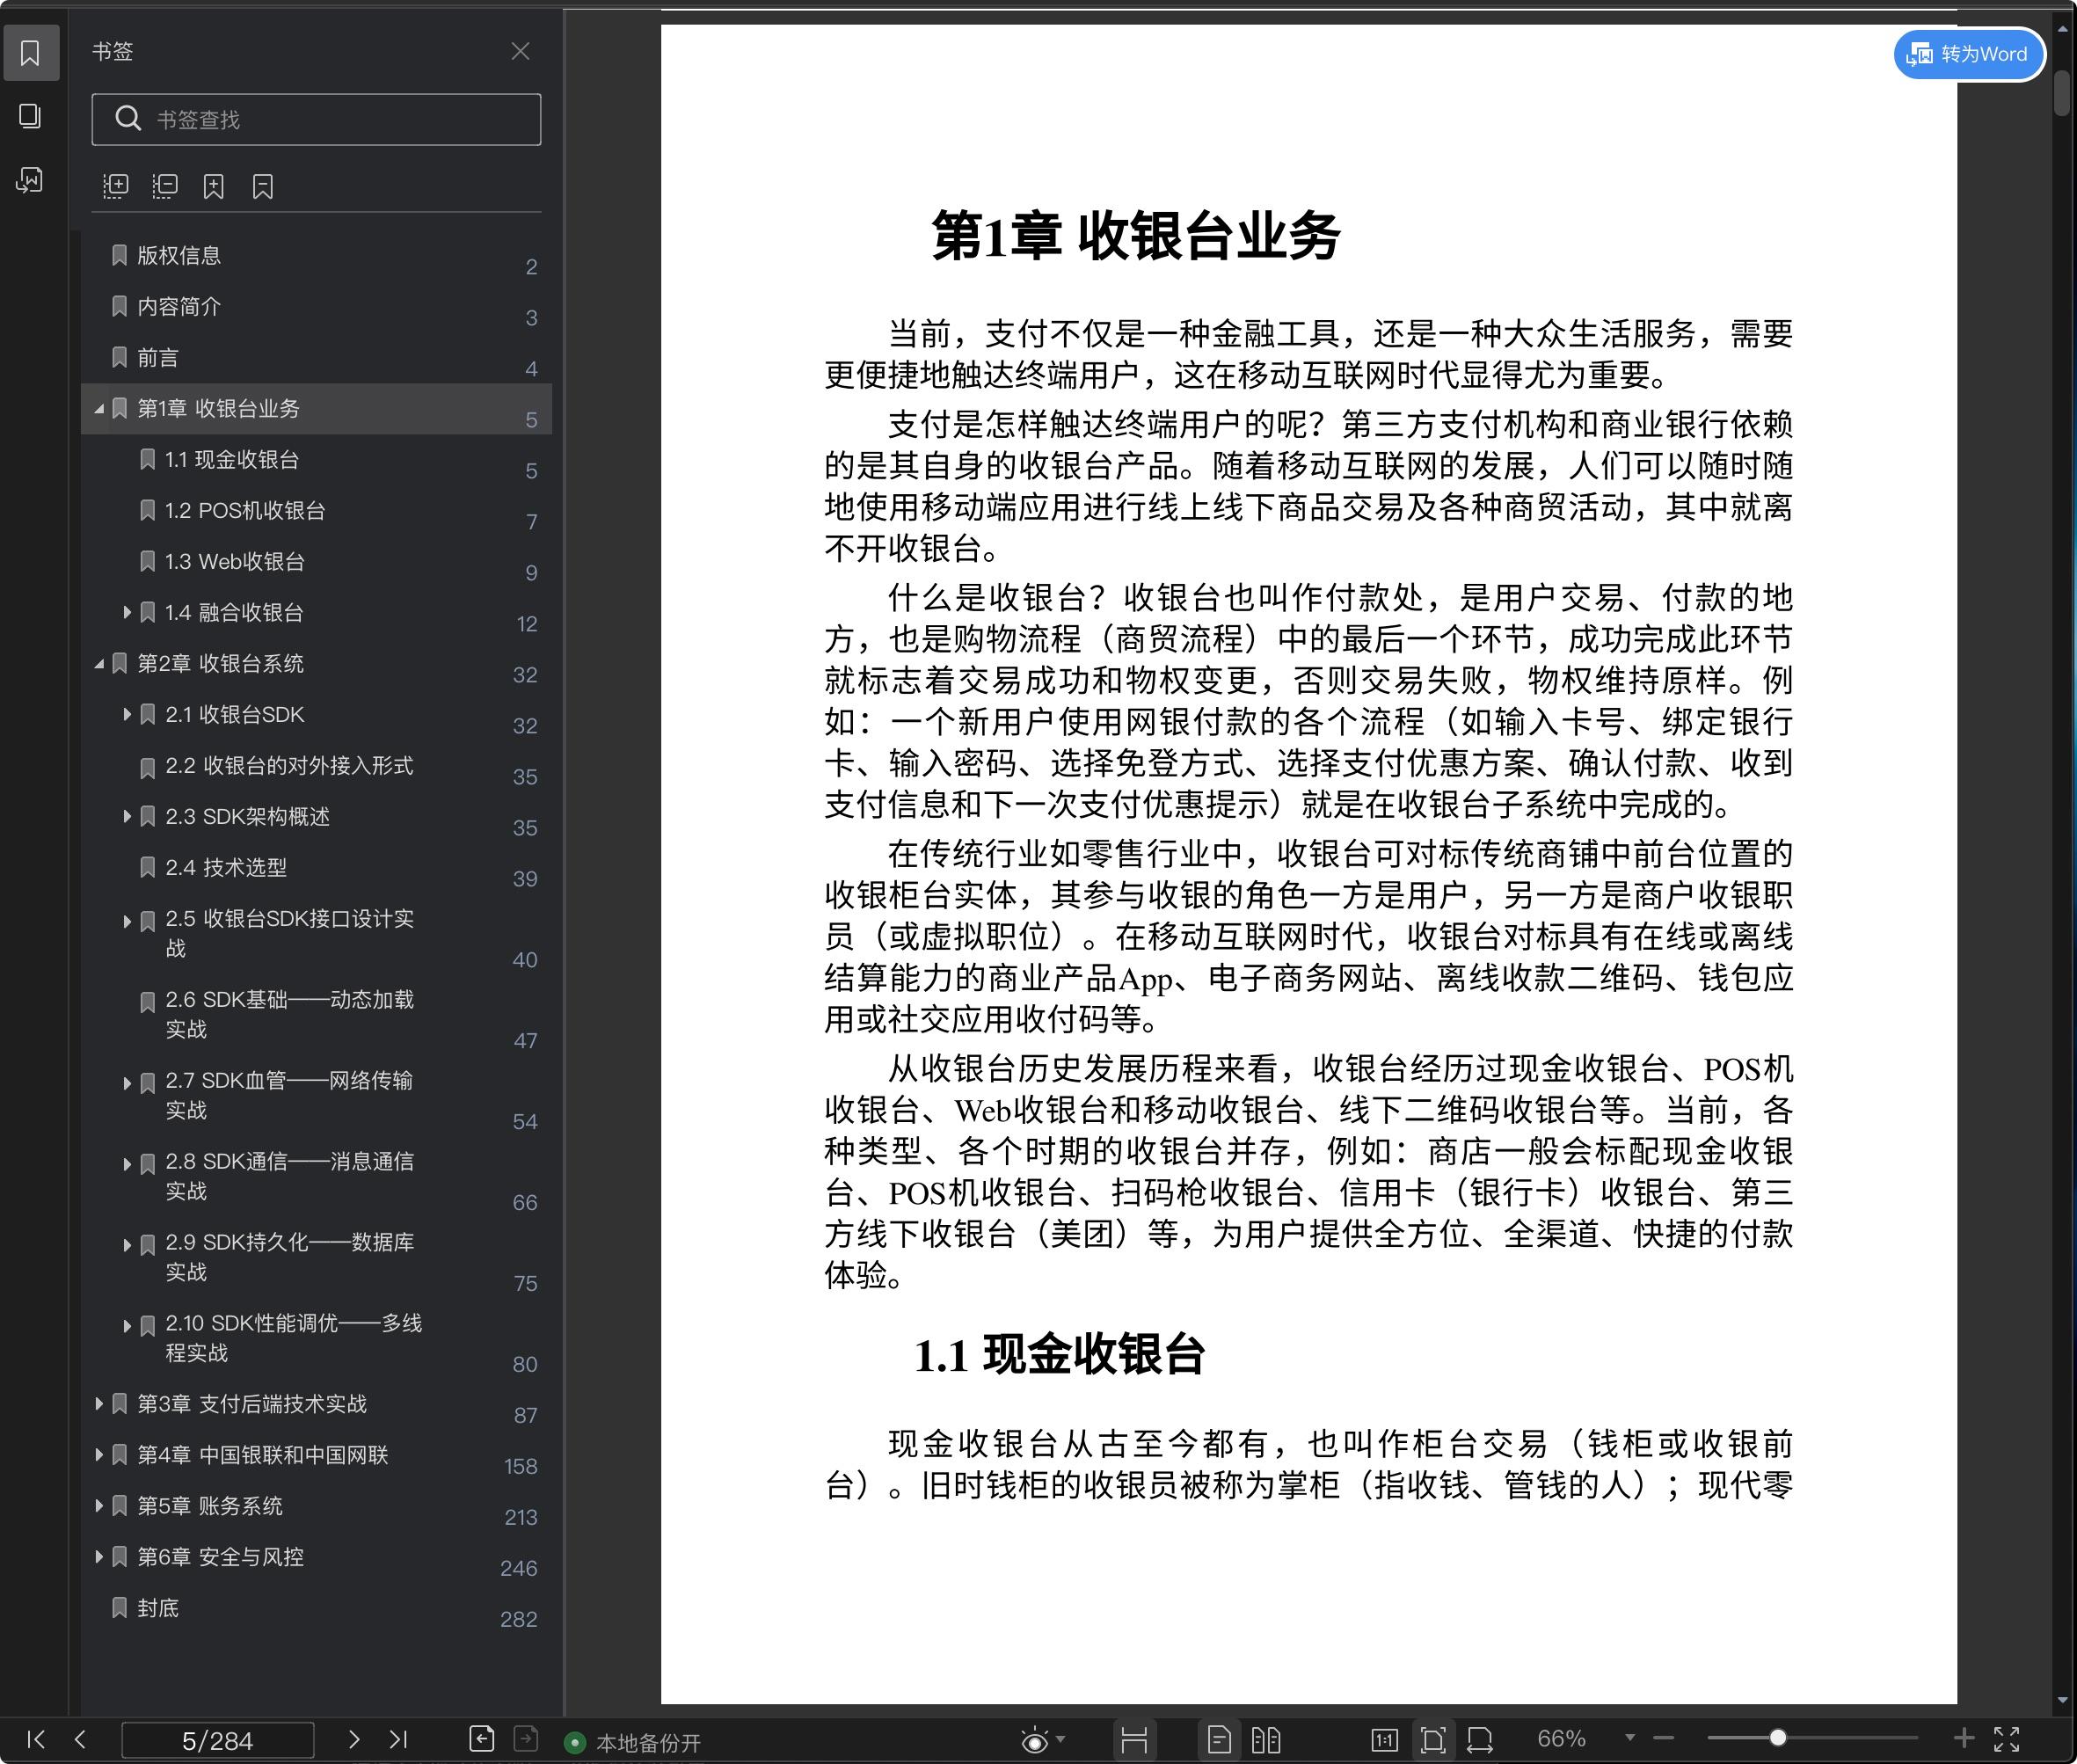Click the add bookmark icon
The image size is (2077, 1764).
[x=214, y=186]
